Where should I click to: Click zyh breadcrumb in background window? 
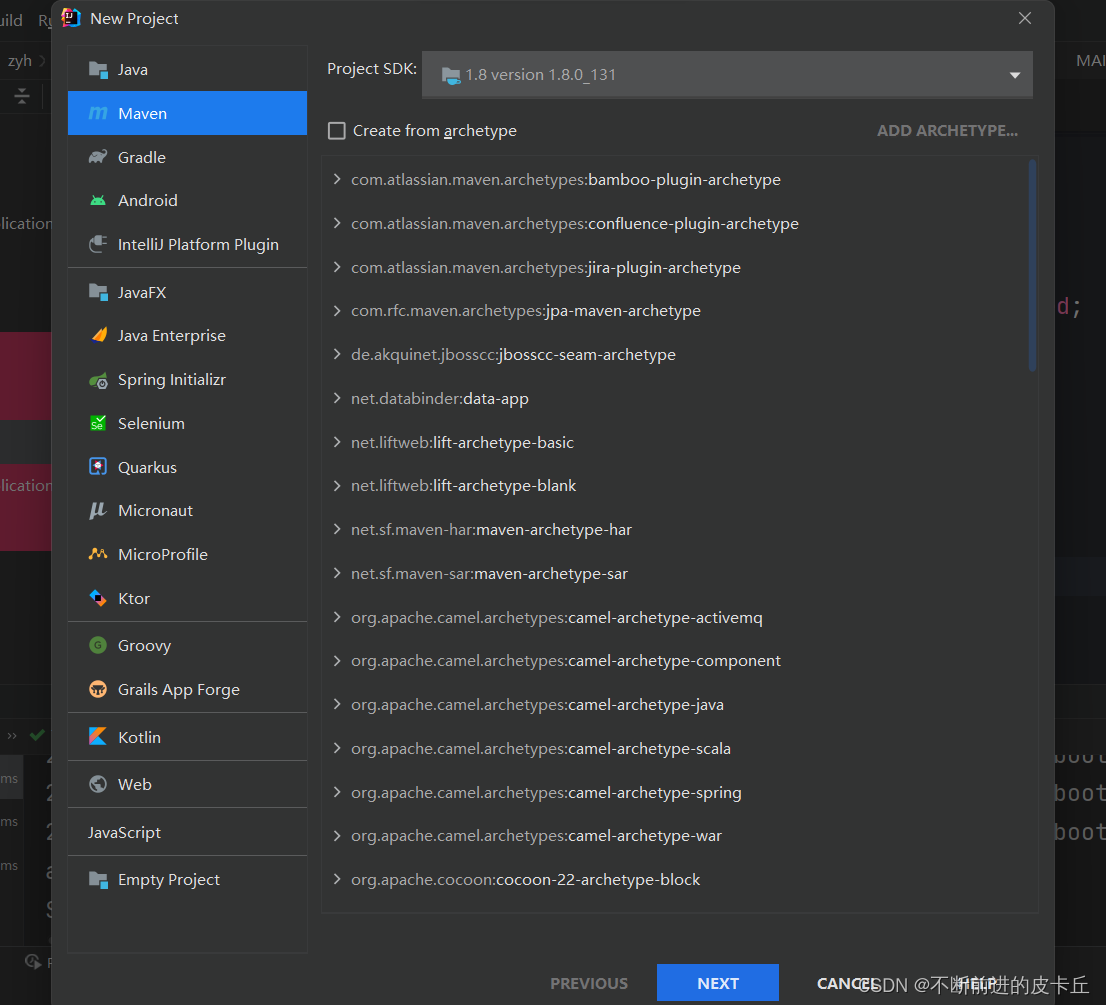(x=20, y=61)
